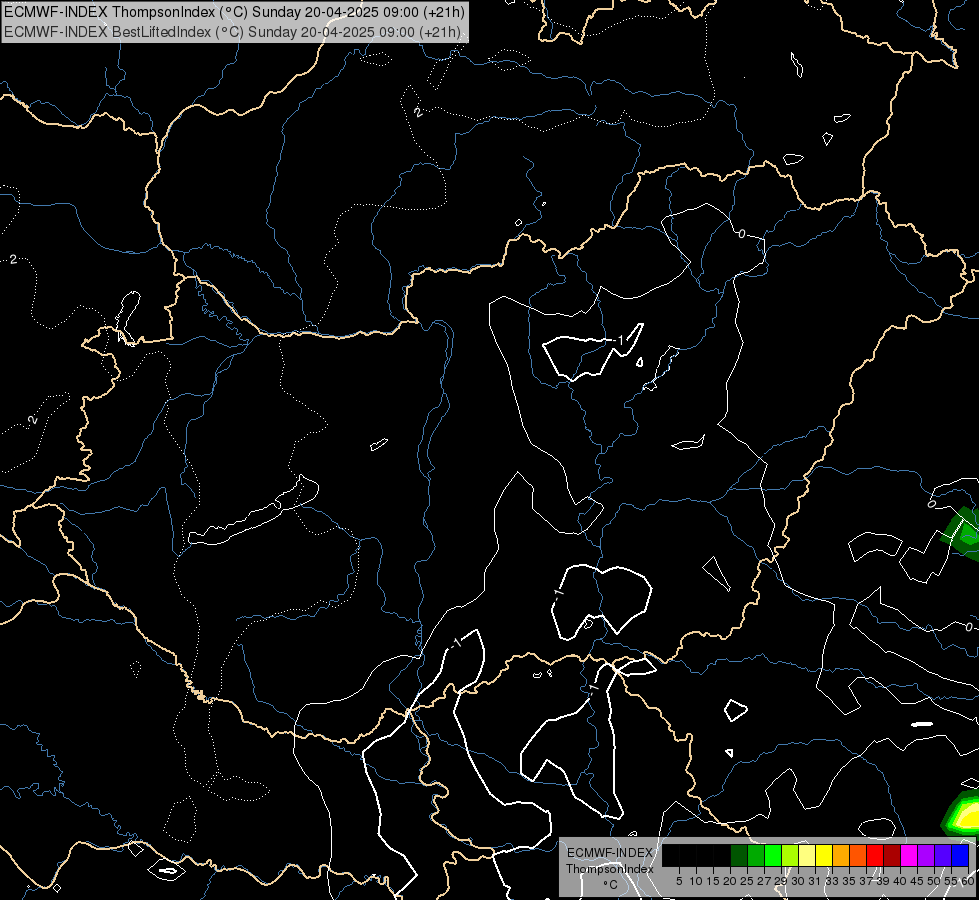Click the legend tick label '35'
This screenshot has height=900, width=979.
point(849,881)
